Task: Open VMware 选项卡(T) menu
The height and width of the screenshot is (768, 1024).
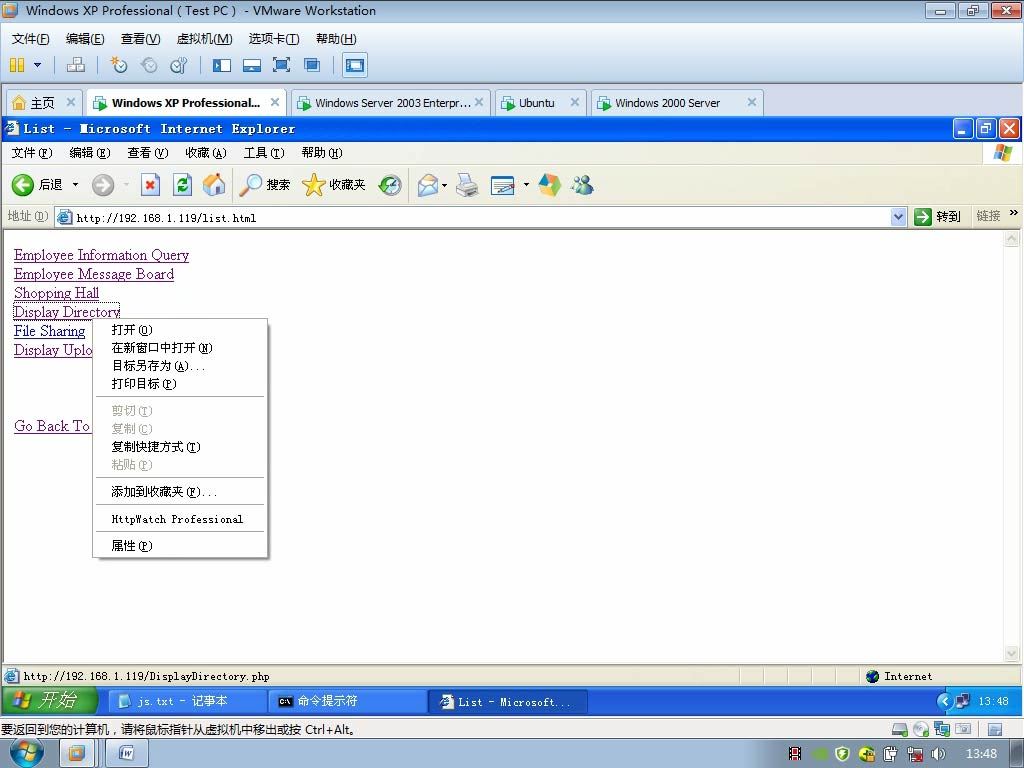Action: [274, 39]
